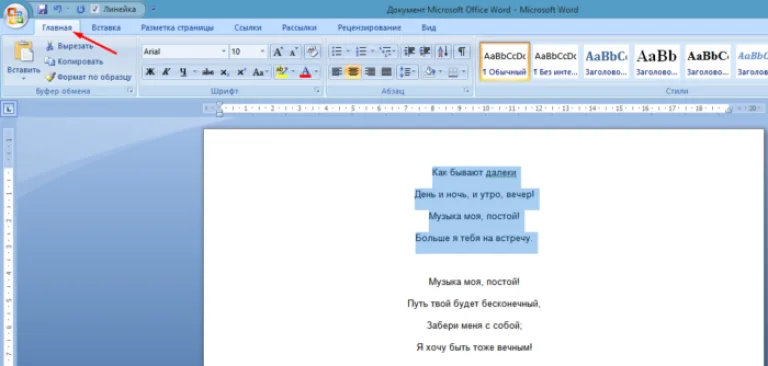
Task: Open line spacing options
Action: coord(408,72)
